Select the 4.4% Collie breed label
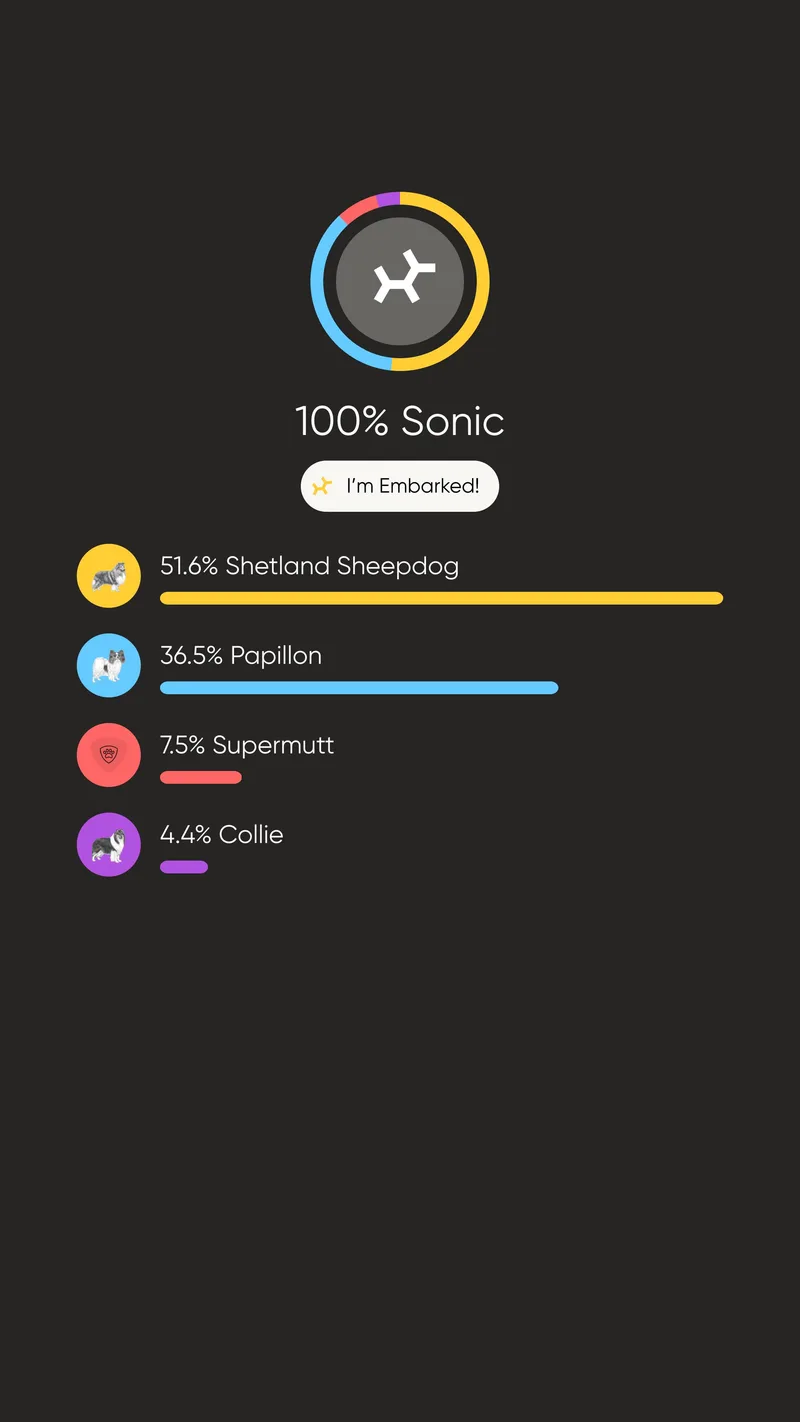Screen dimensions: 800x1422 (222, 835)
